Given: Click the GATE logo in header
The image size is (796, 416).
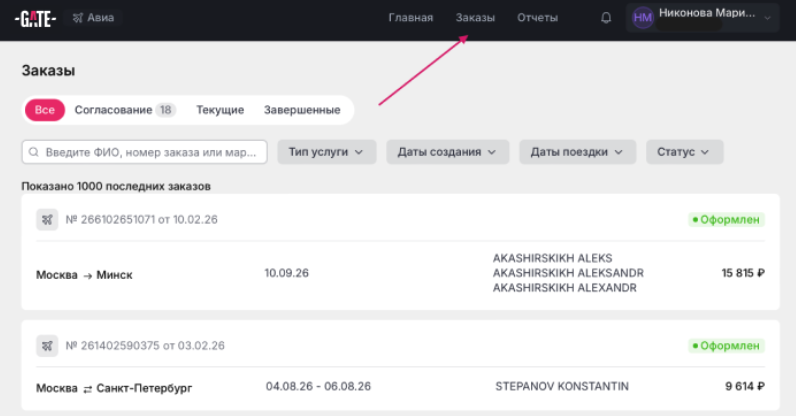Looking at the screenshot, I should [35, 18].
